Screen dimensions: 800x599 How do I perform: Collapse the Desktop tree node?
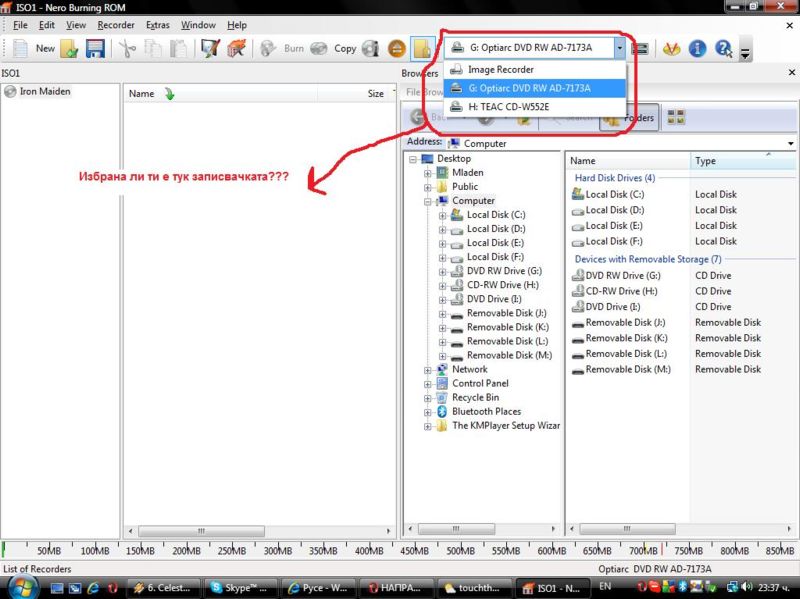click(413, 159)
